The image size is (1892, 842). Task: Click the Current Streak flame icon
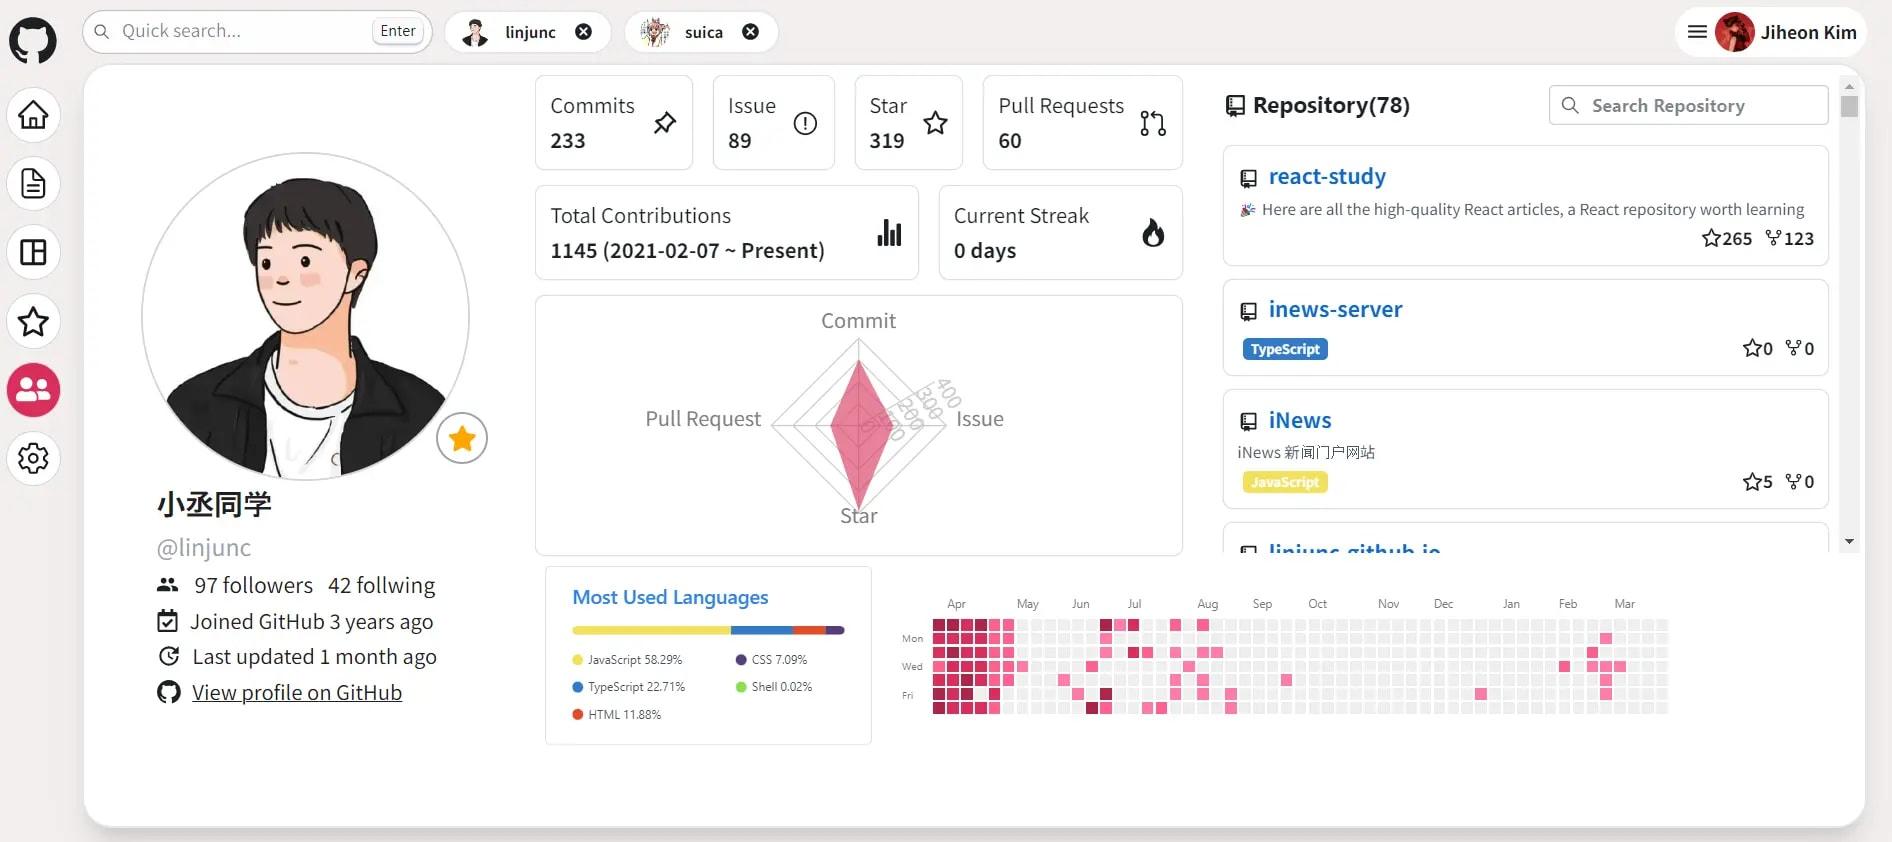coord(1153,233)
